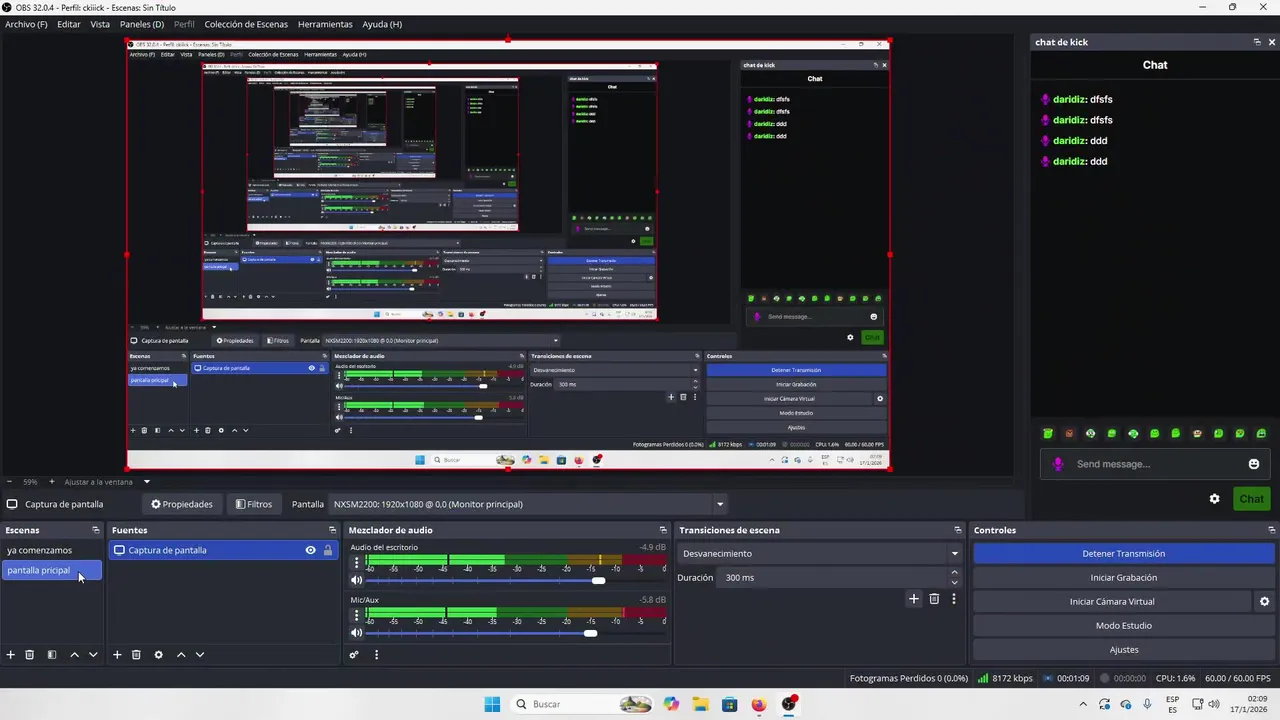The width and height of the screenshot is (1280, 720).
Task: Move source up arrow in Fuentes
Action: [x=181, y=655]
